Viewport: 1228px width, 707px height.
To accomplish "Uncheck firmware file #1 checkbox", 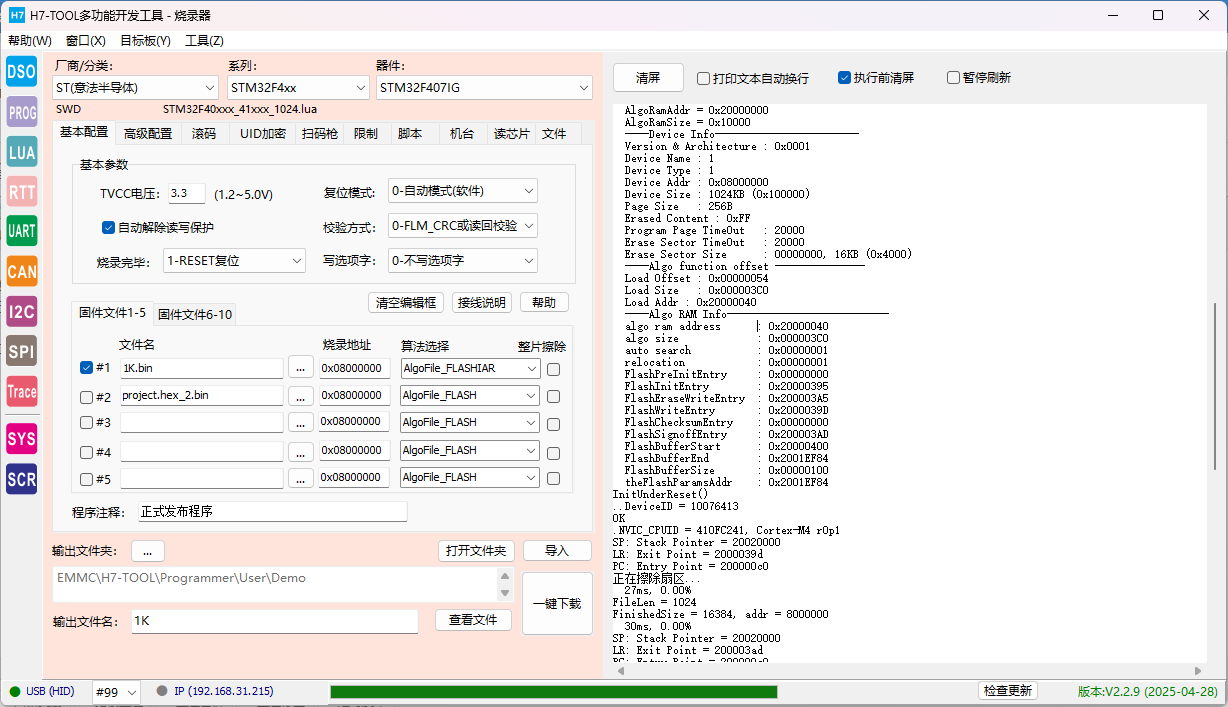I will (86, 367).
